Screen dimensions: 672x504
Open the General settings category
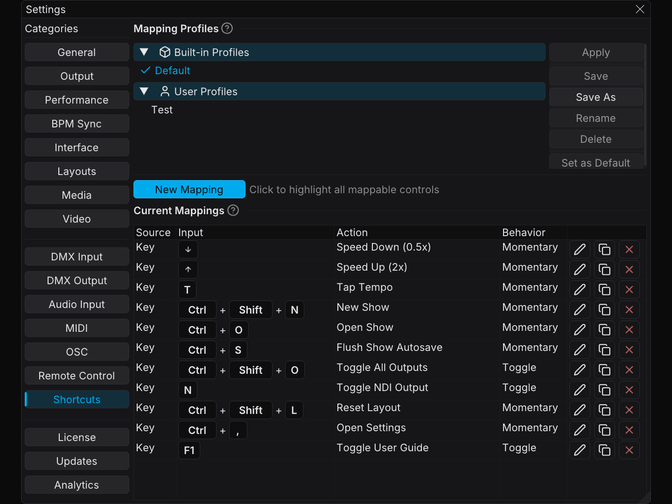pyautogui.click(x=77, y=52)
